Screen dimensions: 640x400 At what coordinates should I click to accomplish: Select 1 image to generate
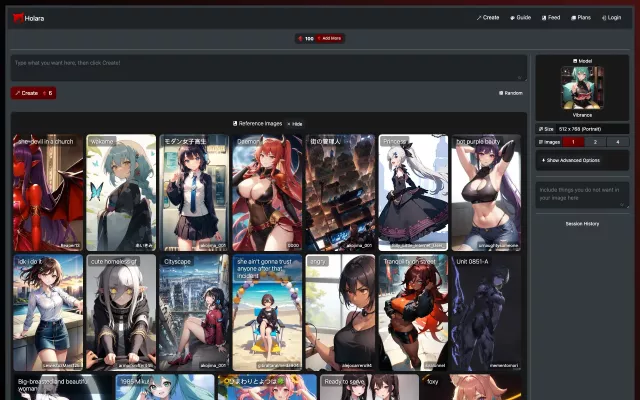coord(573,142)
